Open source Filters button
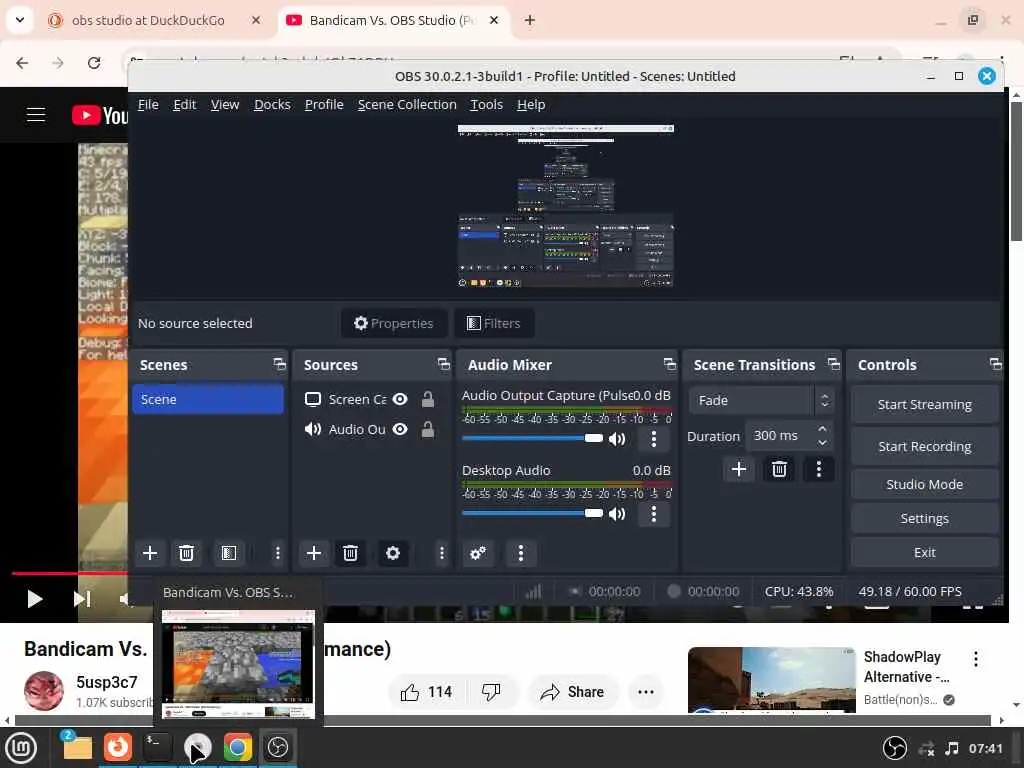Screen dimensions: 1024x768 (494, 323)
